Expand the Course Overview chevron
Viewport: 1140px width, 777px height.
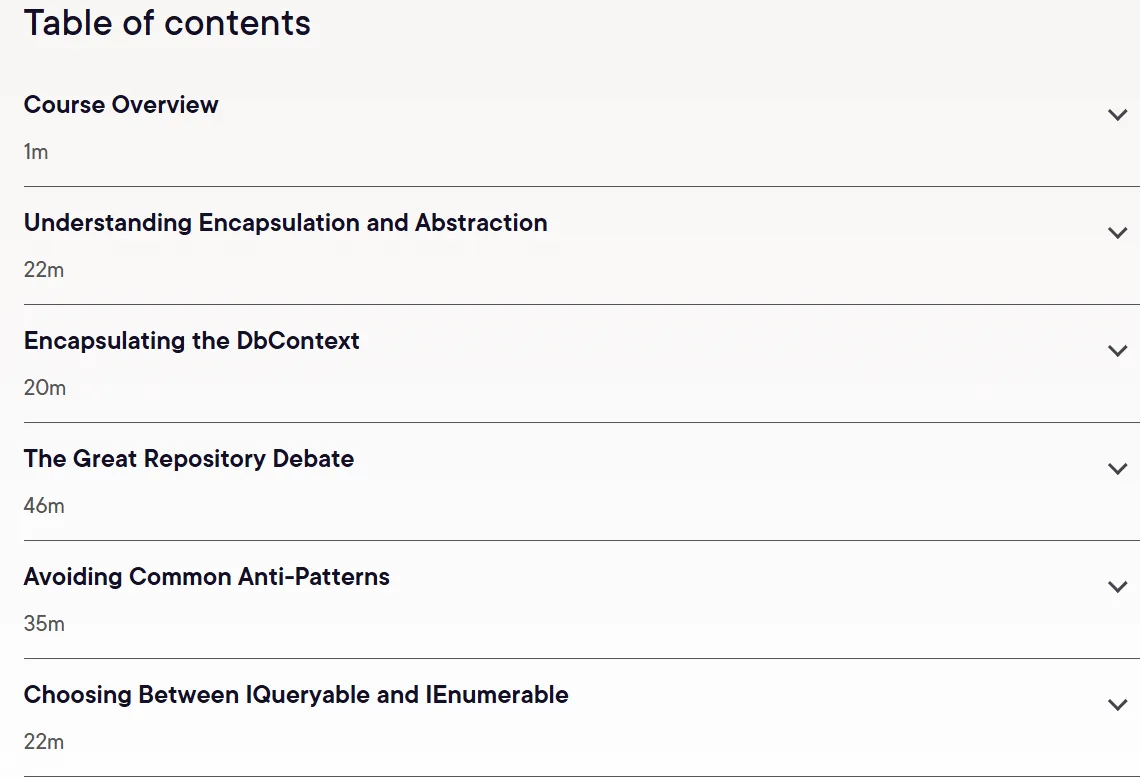pos(1117,115)
